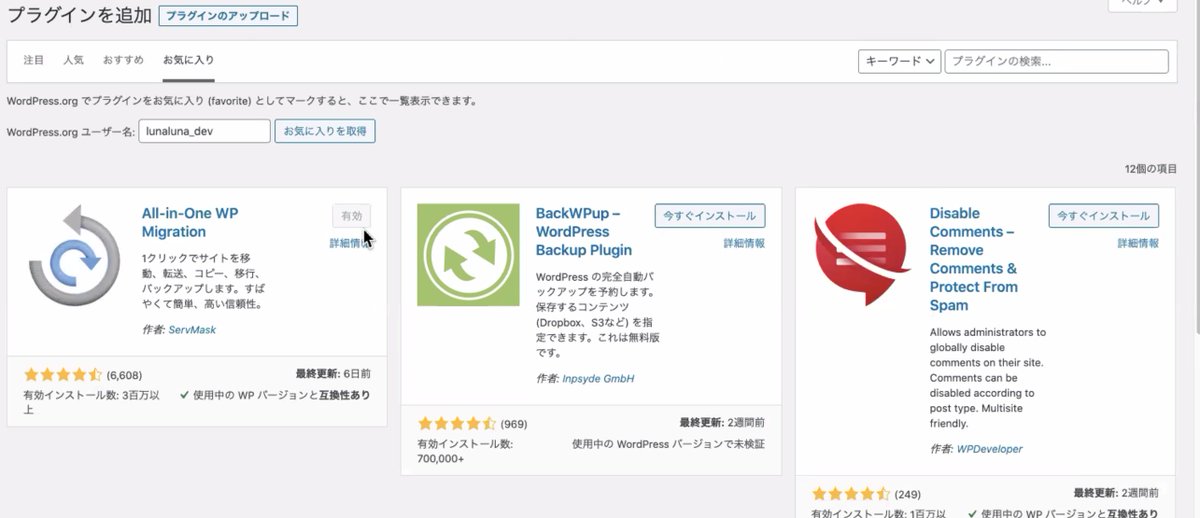Image resolution: width=1200 pixels, height=518 pixels.
Task: Open the BackWPup – WordPress Backup Plugin title link
Action: pos(584,231)
